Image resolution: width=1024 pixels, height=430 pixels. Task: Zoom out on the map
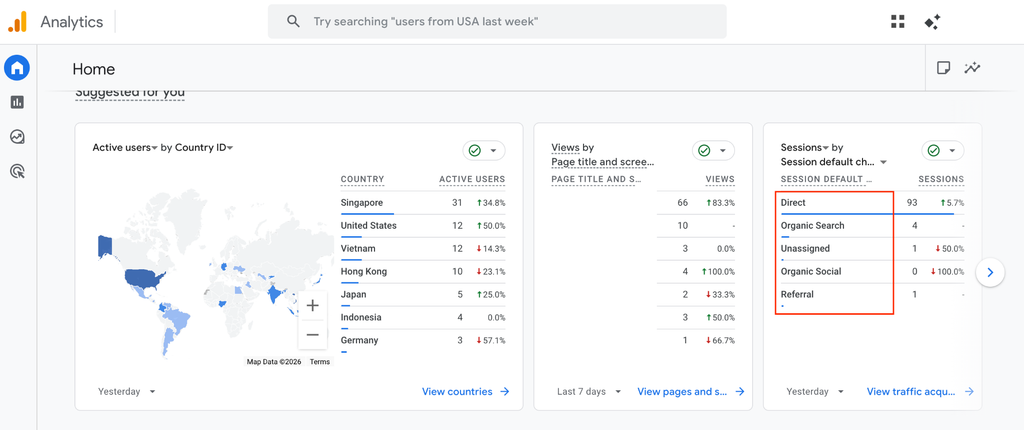pyautogui.click(x=312, y=335)
